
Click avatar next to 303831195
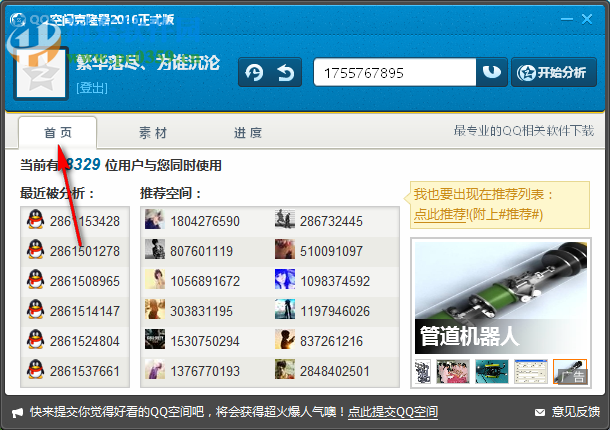tap(155, 309)
